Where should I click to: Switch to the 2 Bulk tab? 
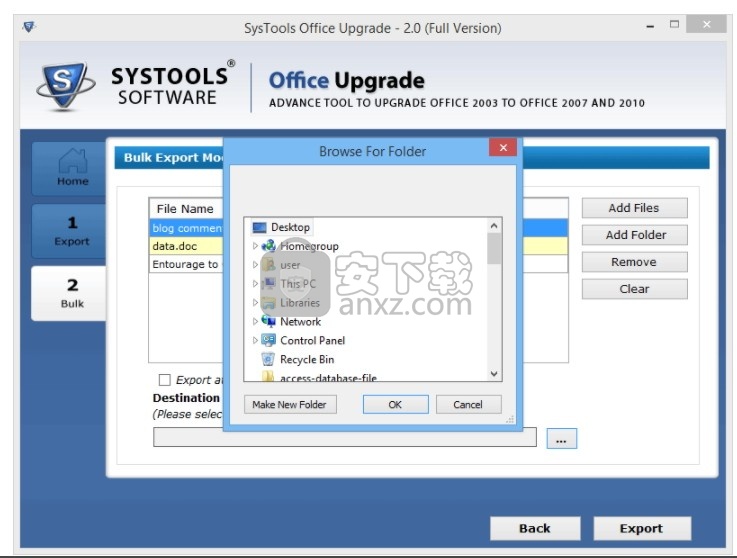tap(69, 293)
